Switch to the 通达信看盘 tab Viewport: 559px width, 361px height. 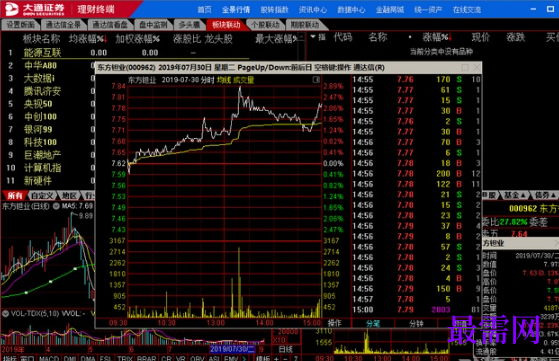pos(110,25)
